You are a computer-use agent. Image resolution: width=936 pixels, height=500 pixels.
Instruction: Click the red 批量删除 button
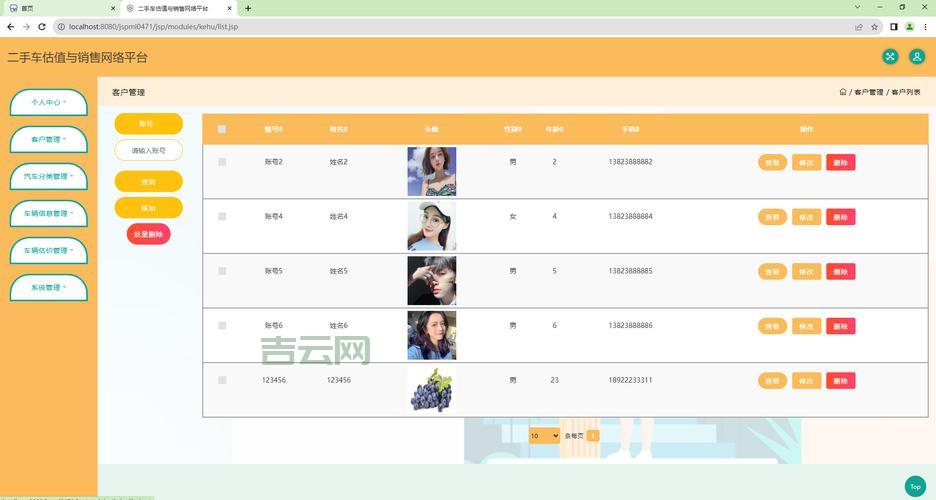148,234
